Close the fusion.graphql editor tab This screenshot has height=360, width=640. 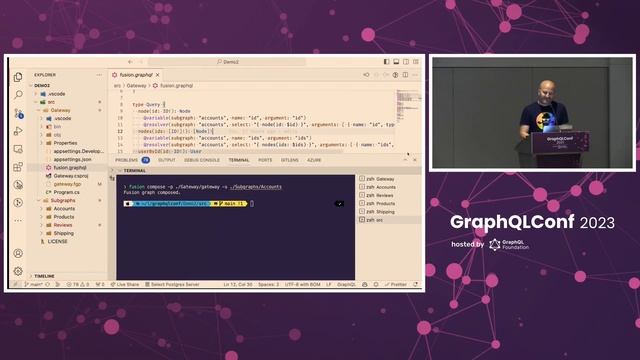(158, 75)
